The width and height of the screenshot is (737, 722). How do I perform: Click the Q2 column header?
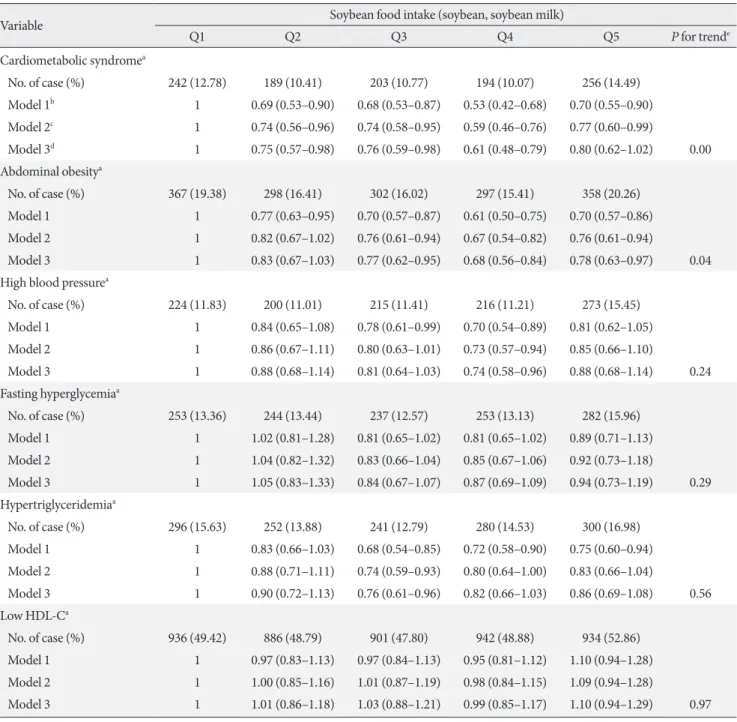292,37
